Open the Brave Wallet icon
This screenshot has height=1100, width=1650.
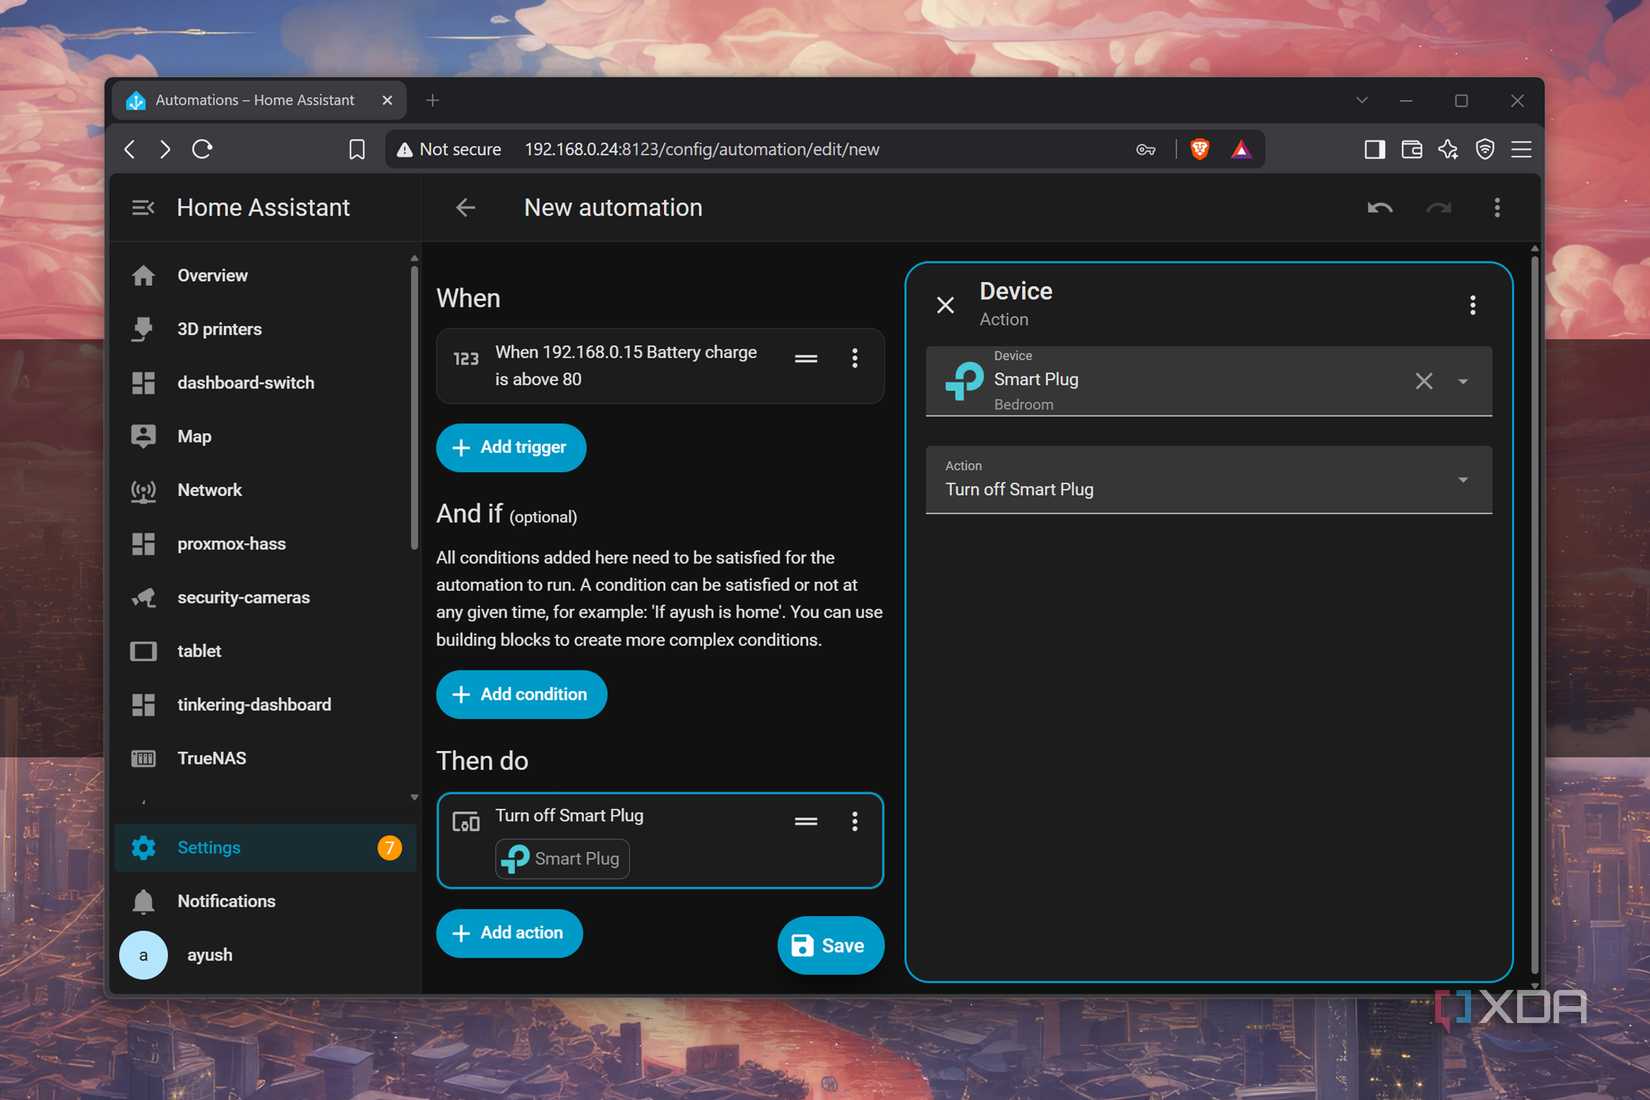pos(1412,149)
